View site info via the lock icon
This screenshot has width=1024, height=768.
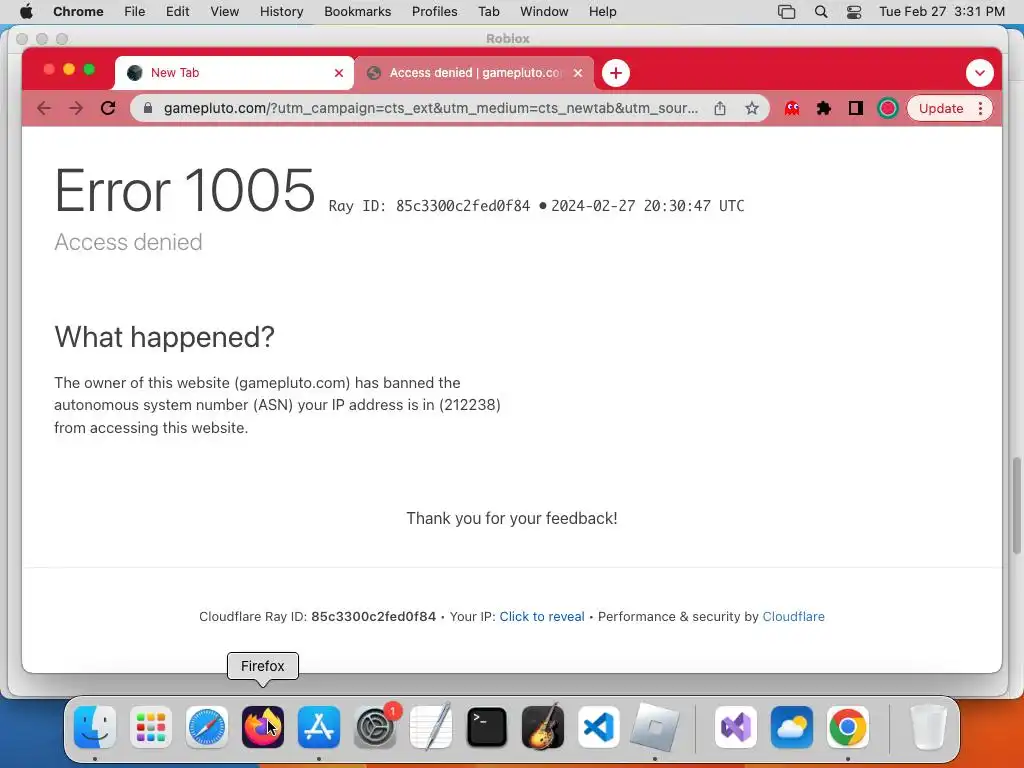148,108
